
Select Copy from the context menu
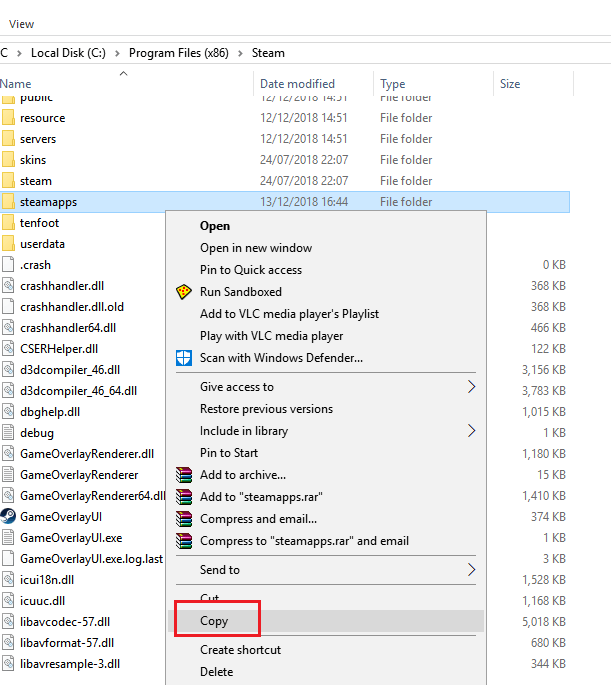coord(214,621)
